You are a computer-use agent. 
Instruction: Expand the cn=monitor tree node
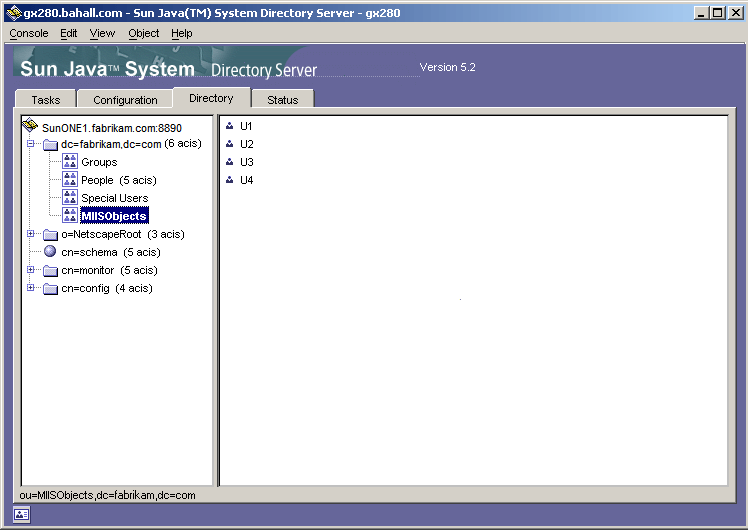pos(31,270)
